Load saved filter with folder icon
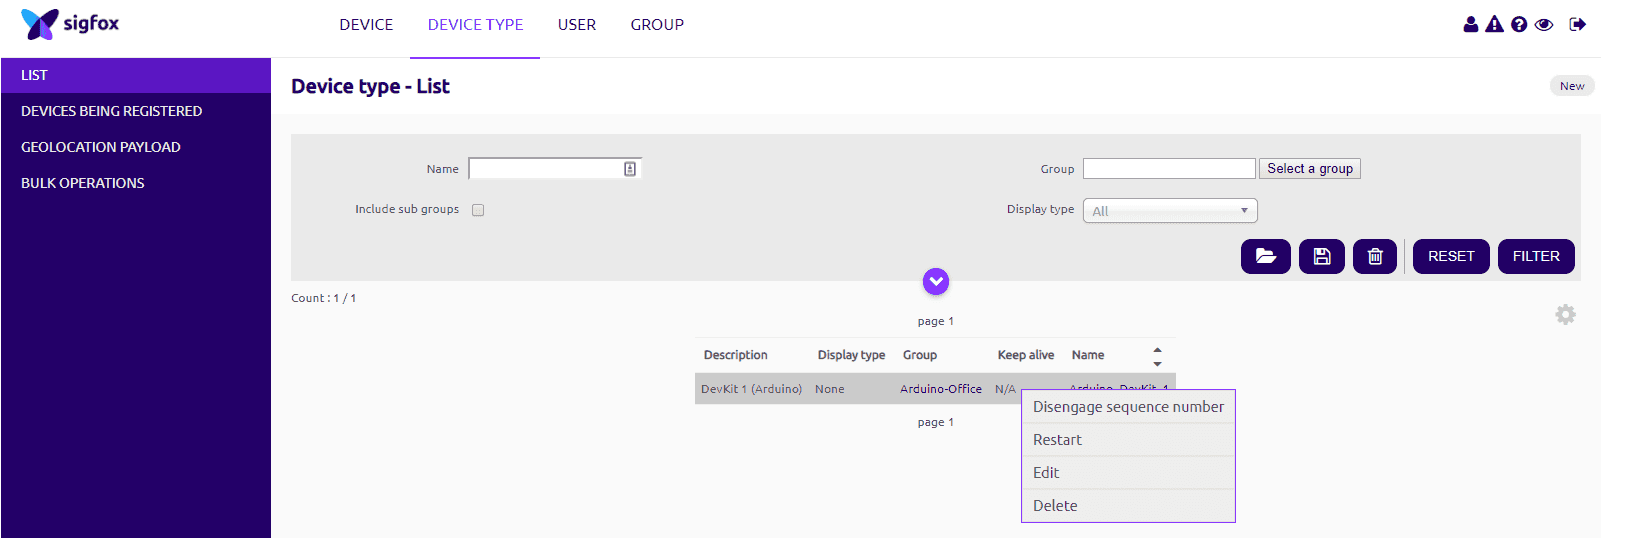 (x=1265, y=256)
